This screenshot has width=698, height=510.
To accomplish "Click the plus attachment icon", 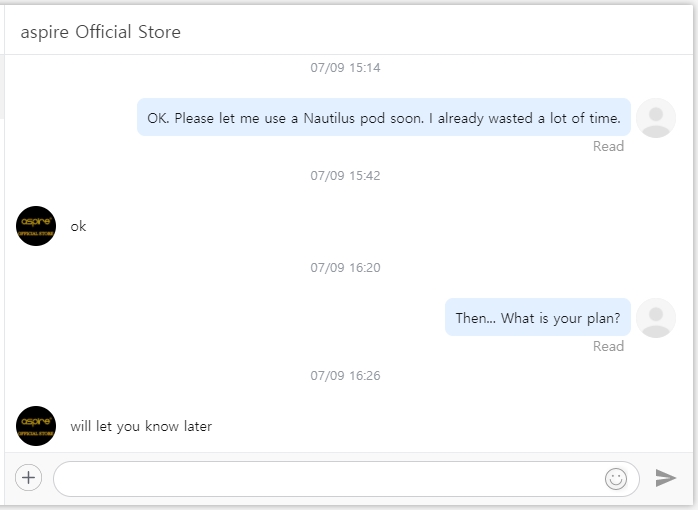I will [x=28, y=478].
